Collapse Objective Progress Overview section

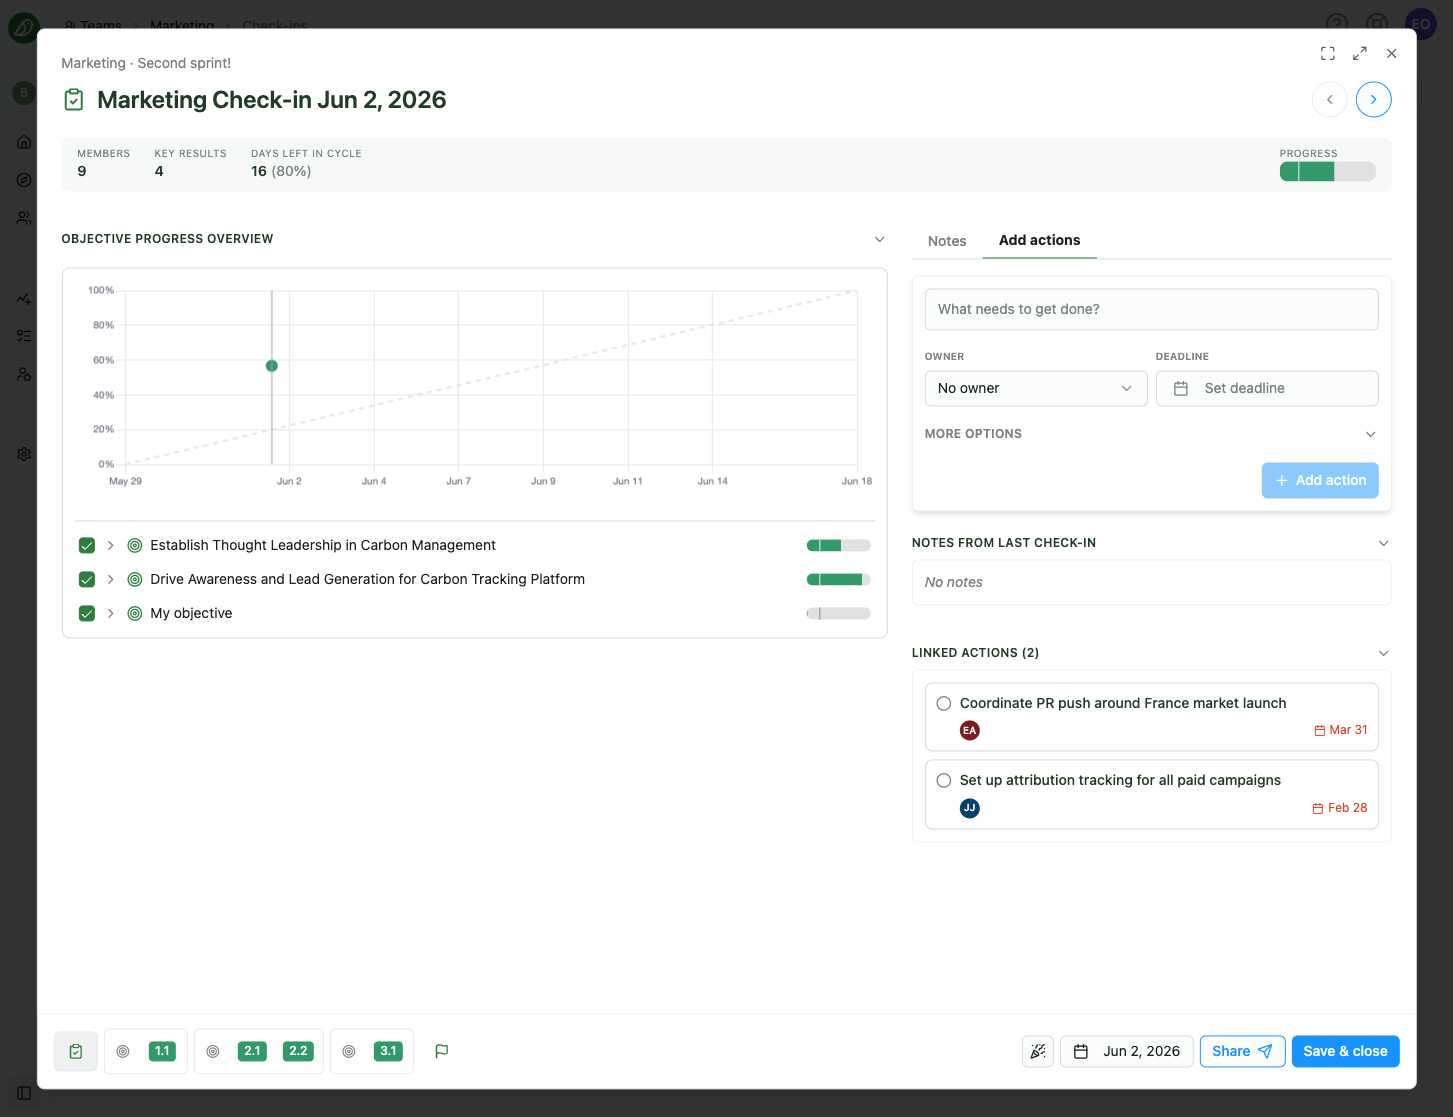coord(879,239)
